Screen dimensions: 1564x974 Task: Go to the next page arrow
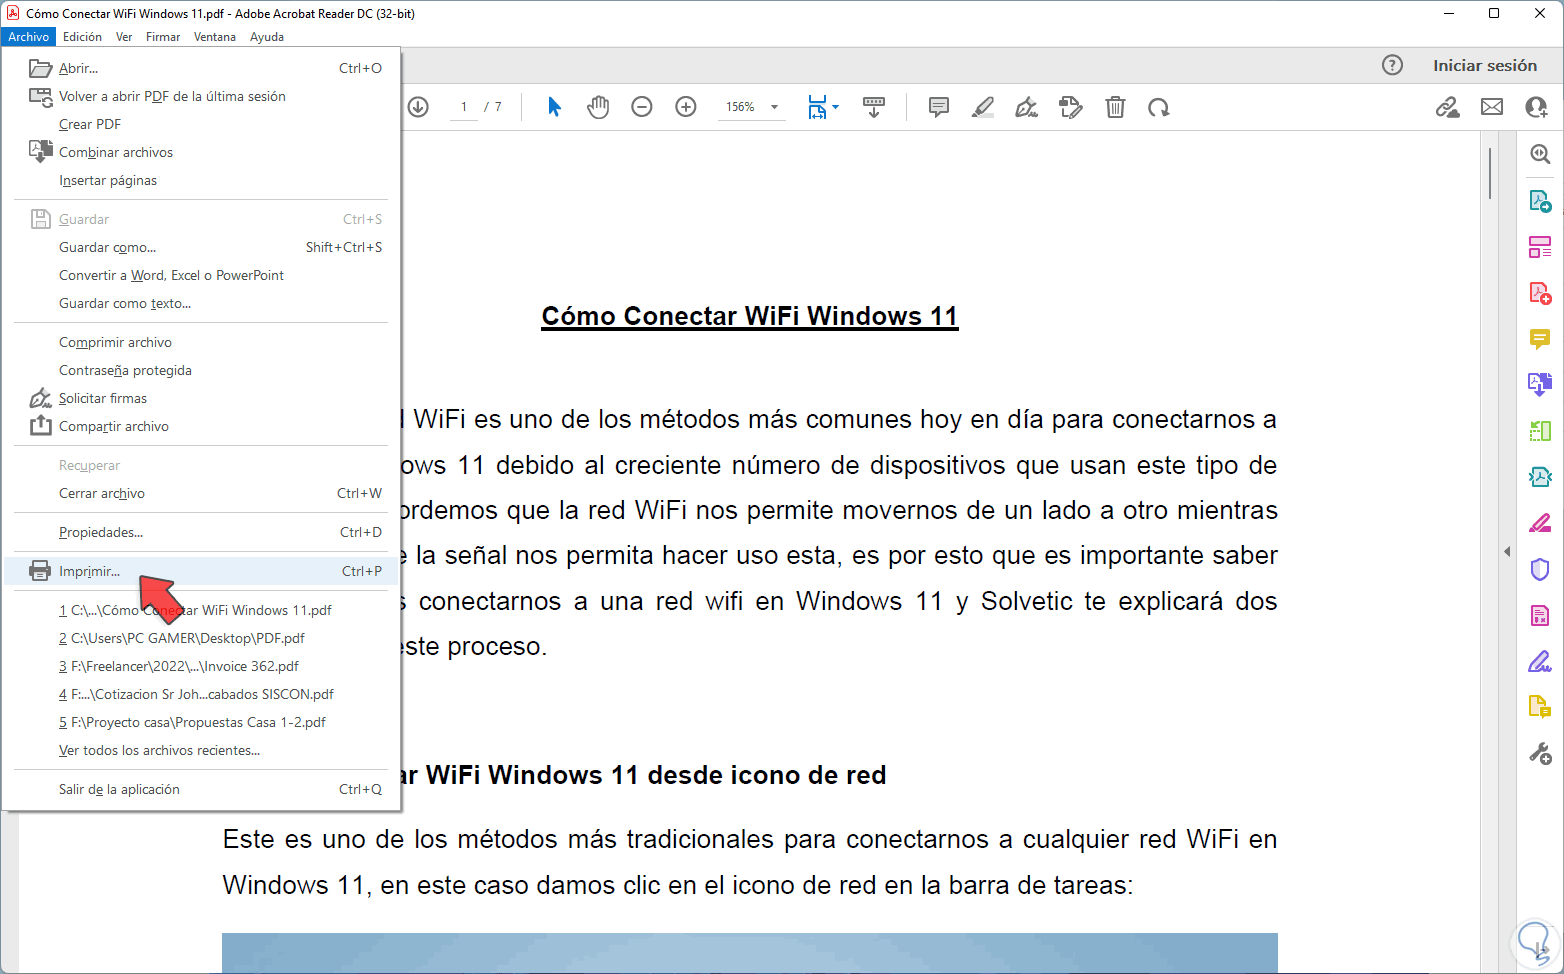418,107
